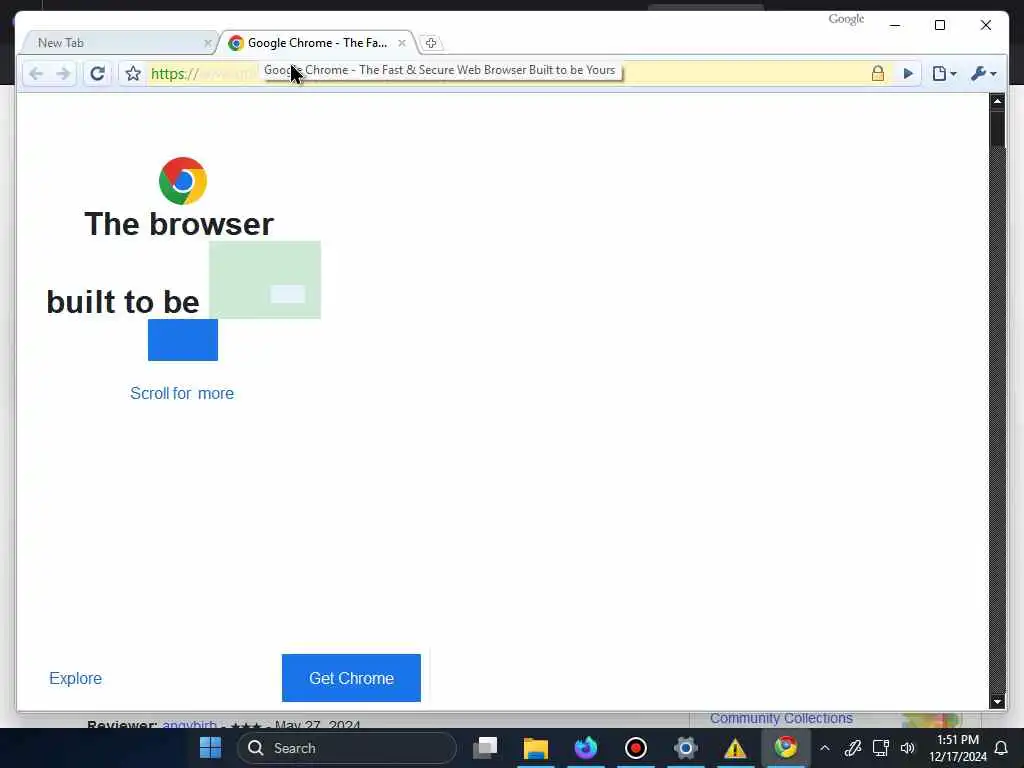Go back with the left arrow button
1024x768 pixels.
(x=37, y=74)
